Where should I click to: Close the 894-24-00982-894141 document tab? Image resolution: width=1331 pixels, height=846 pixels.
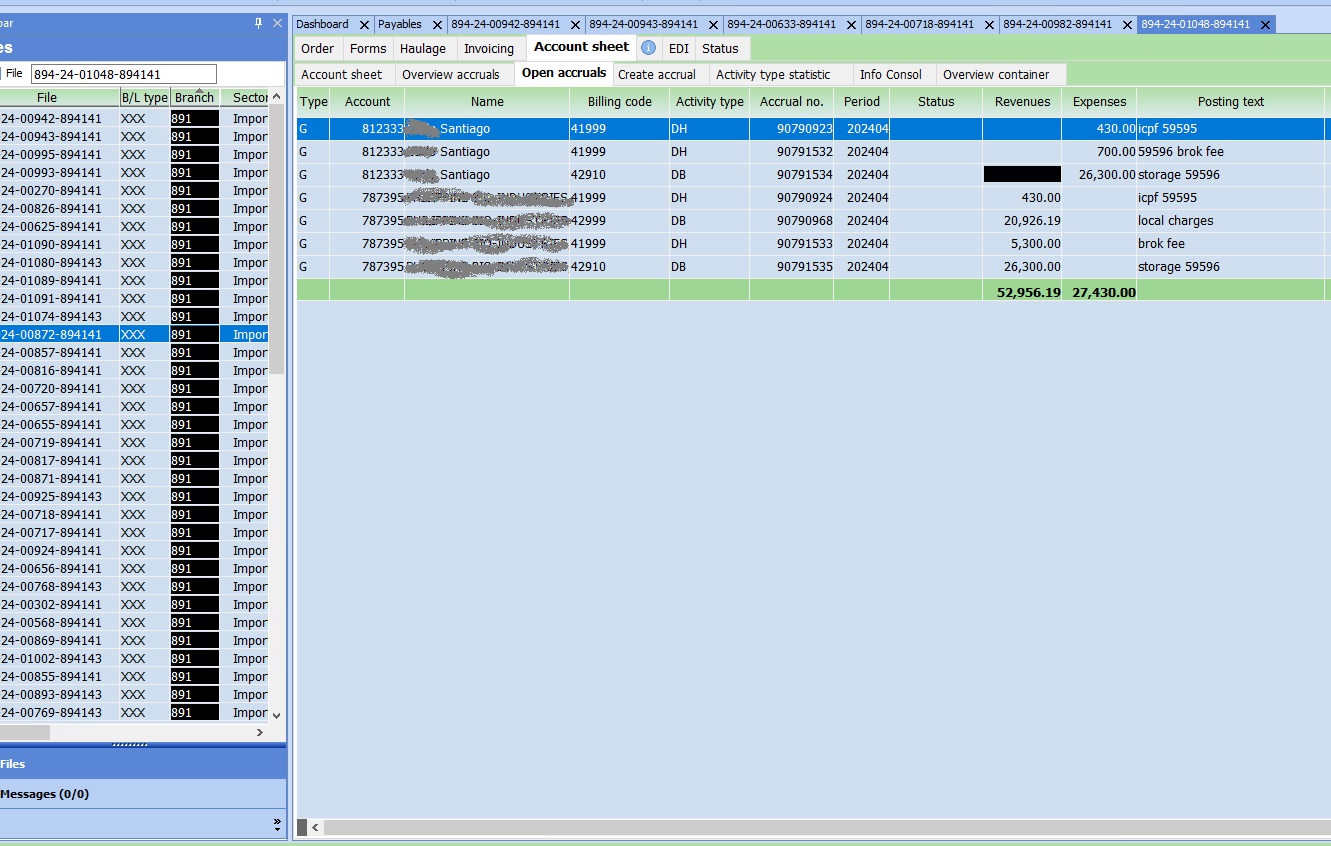coord(1128,25)
